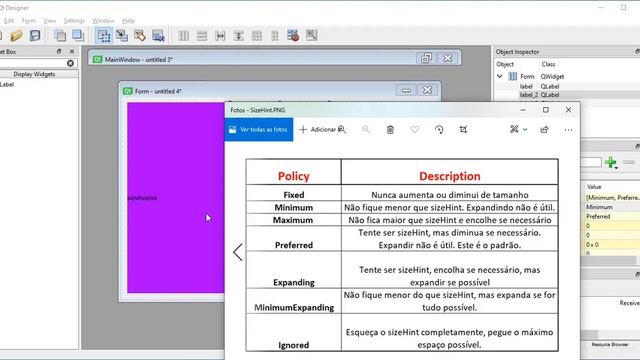Click Ver todas as fotos button
Screen dimensions: 640x360
259,129
